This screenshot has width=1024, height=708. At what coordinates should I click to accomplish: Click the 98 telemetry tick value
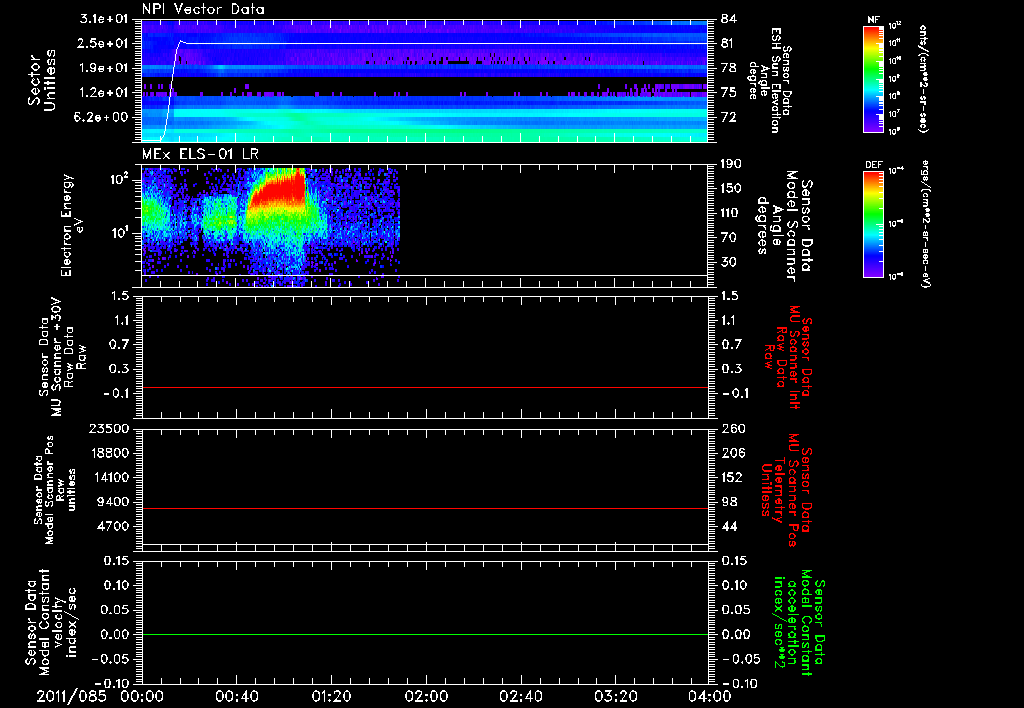[729, 502]
